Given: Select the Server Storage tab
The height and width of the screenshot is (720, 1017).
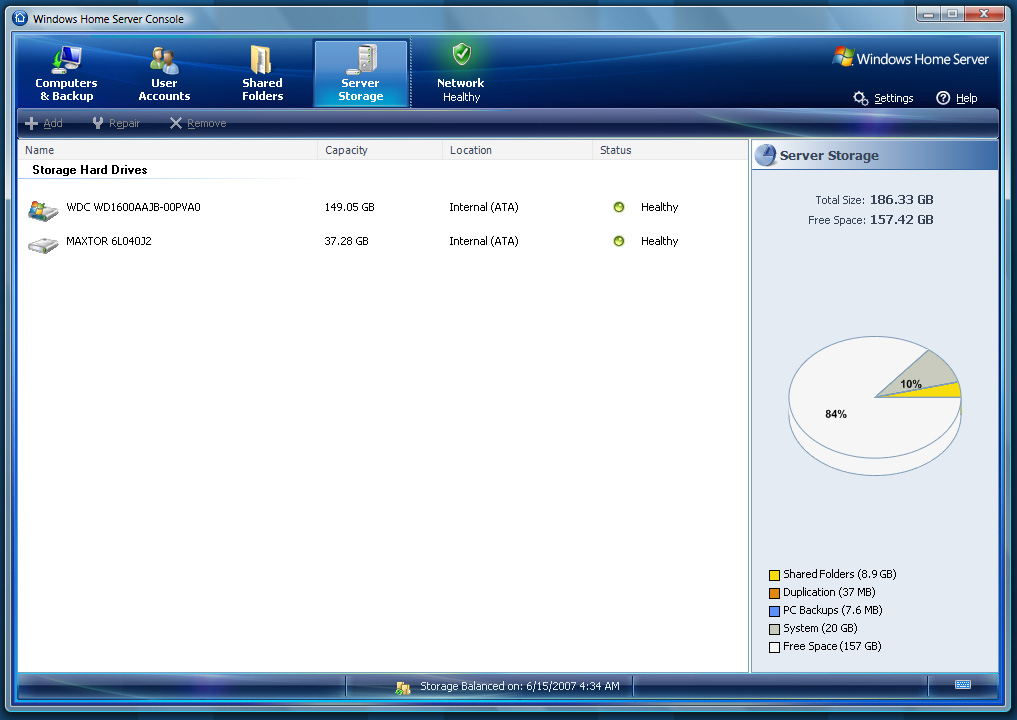Looking at the screenshot, I should click(x=360, y=74).
